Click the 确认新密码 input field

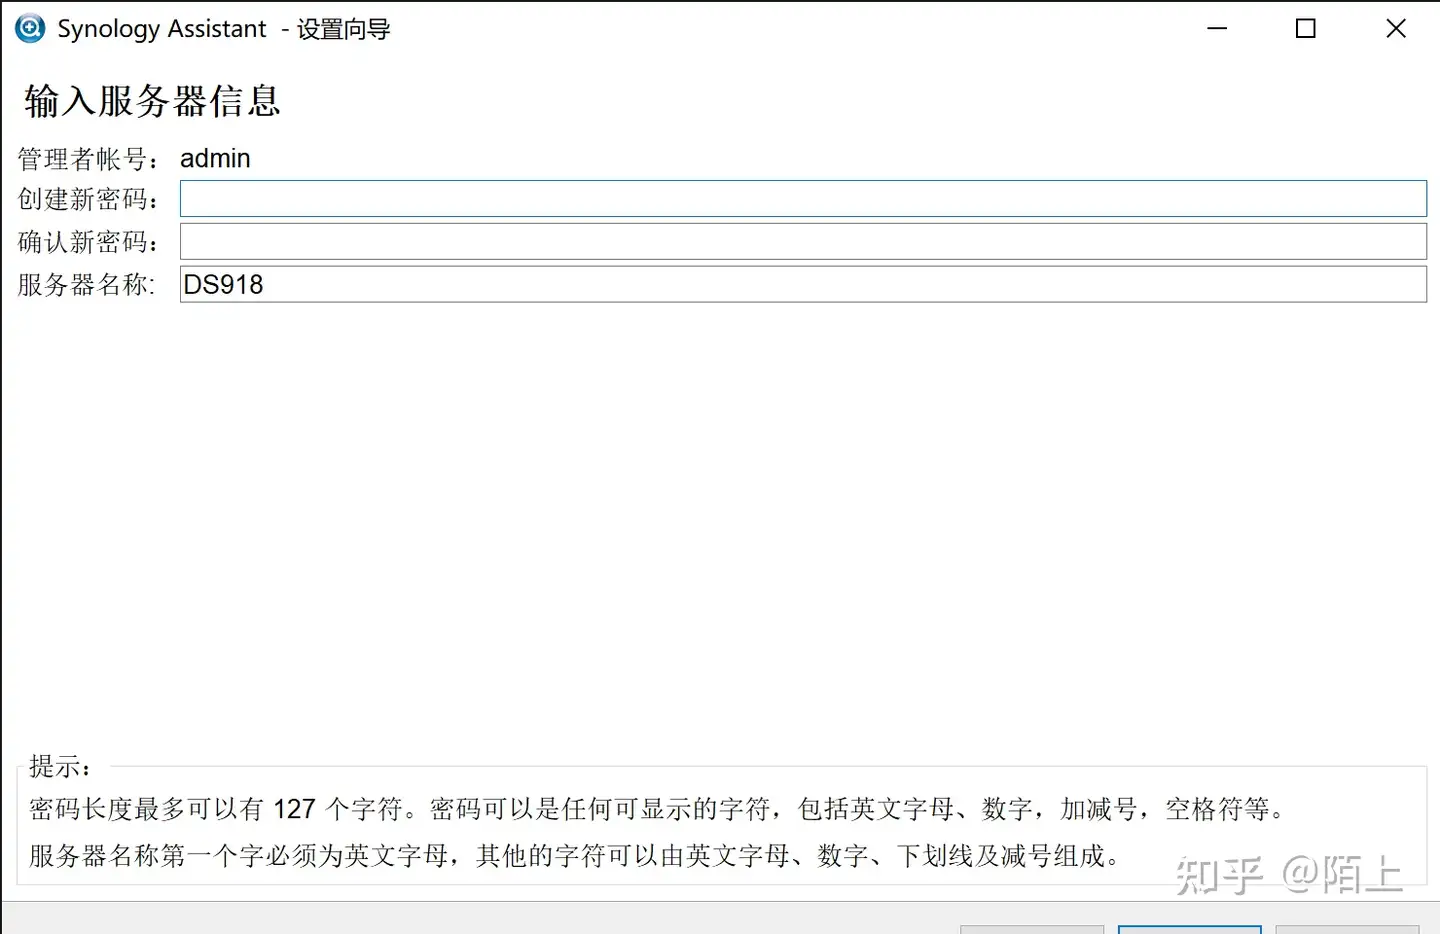(803, 241)
